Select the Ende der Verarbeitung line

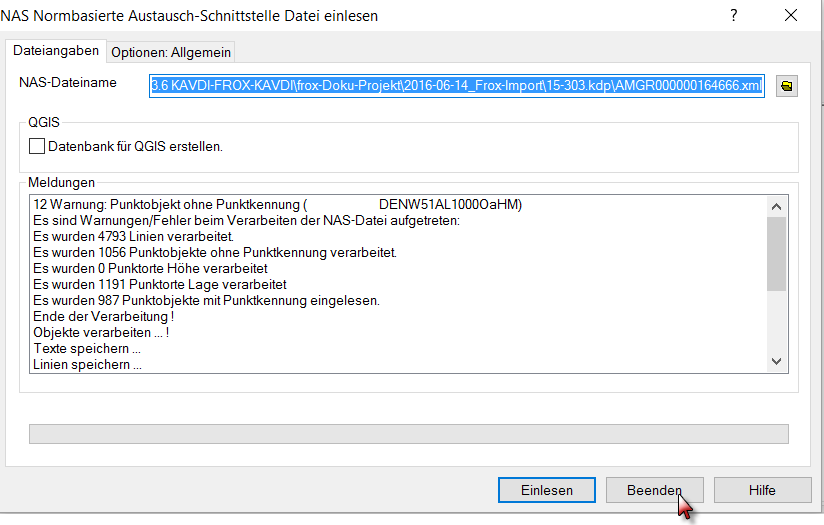pyautogui.click(x=110, y=317)
